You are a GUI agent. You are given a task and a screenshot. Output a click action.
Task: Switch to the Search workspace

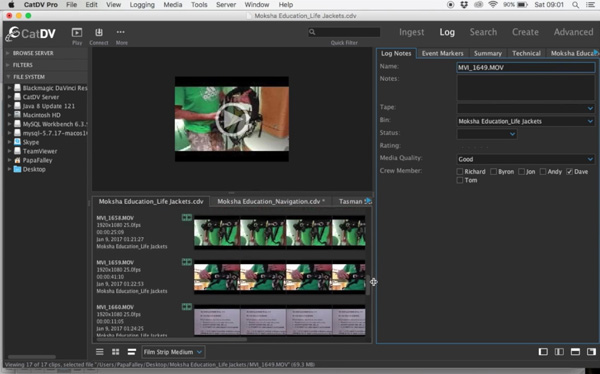pos(483,32)
